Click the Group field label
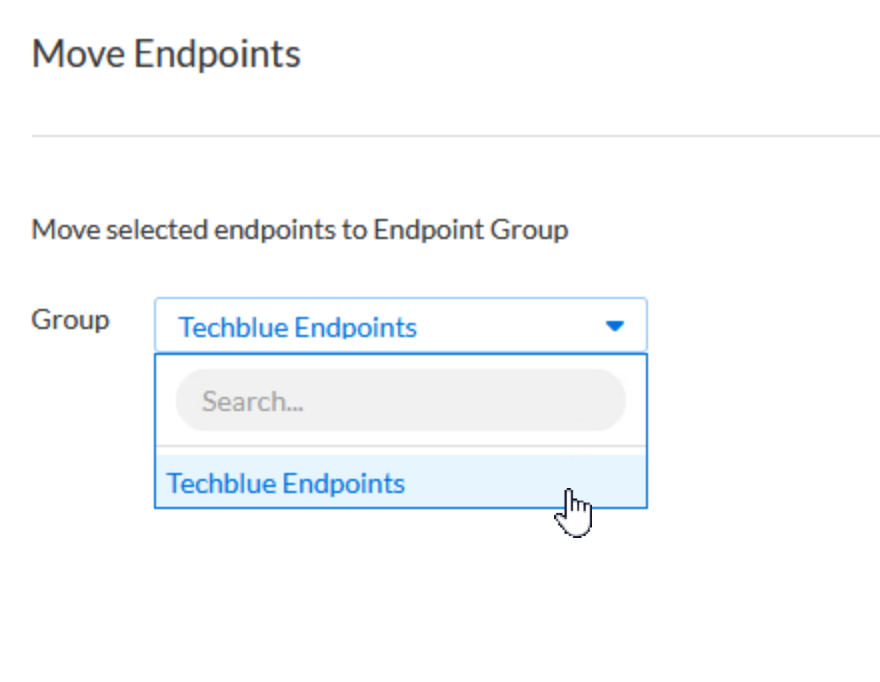This screenshot has height=682, width=880. click(x=70, y=320)
